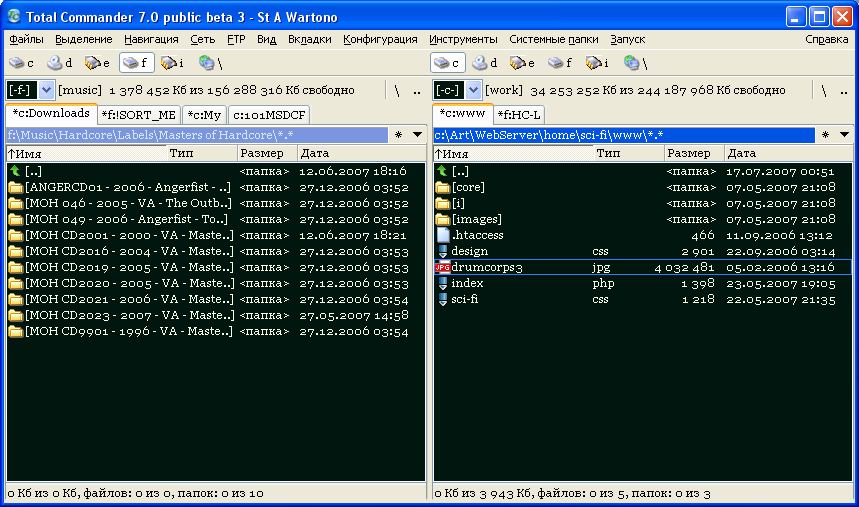This screenshot has width=859, height=507.
Task: Open network drive icon in left drive bar
Action: coord(210,63)
